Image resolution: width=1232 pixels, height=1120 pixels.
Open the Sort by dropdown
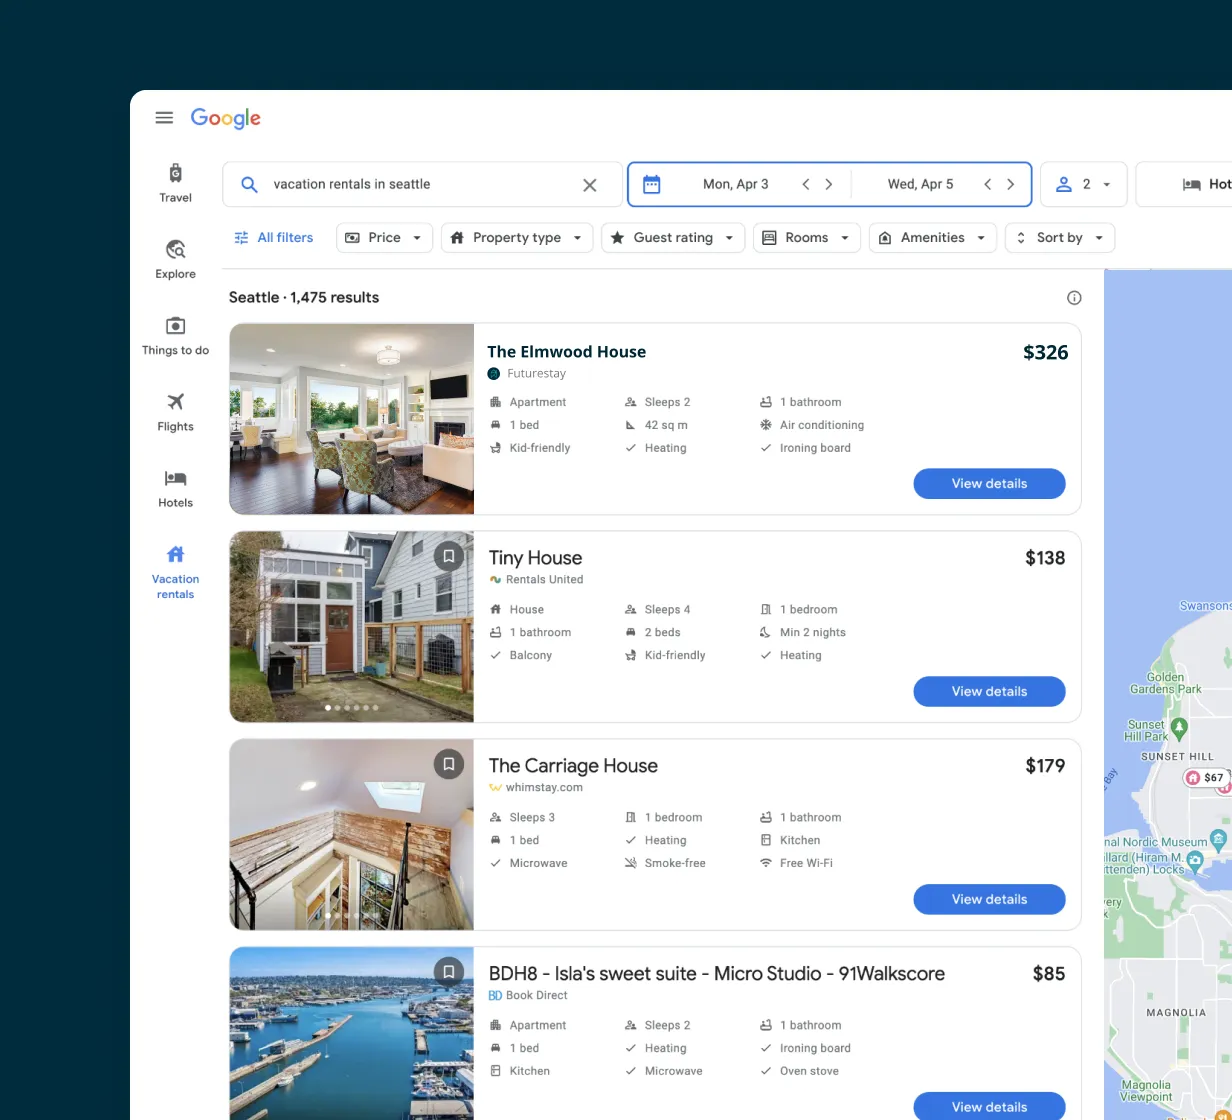[x=1060, y=238]
